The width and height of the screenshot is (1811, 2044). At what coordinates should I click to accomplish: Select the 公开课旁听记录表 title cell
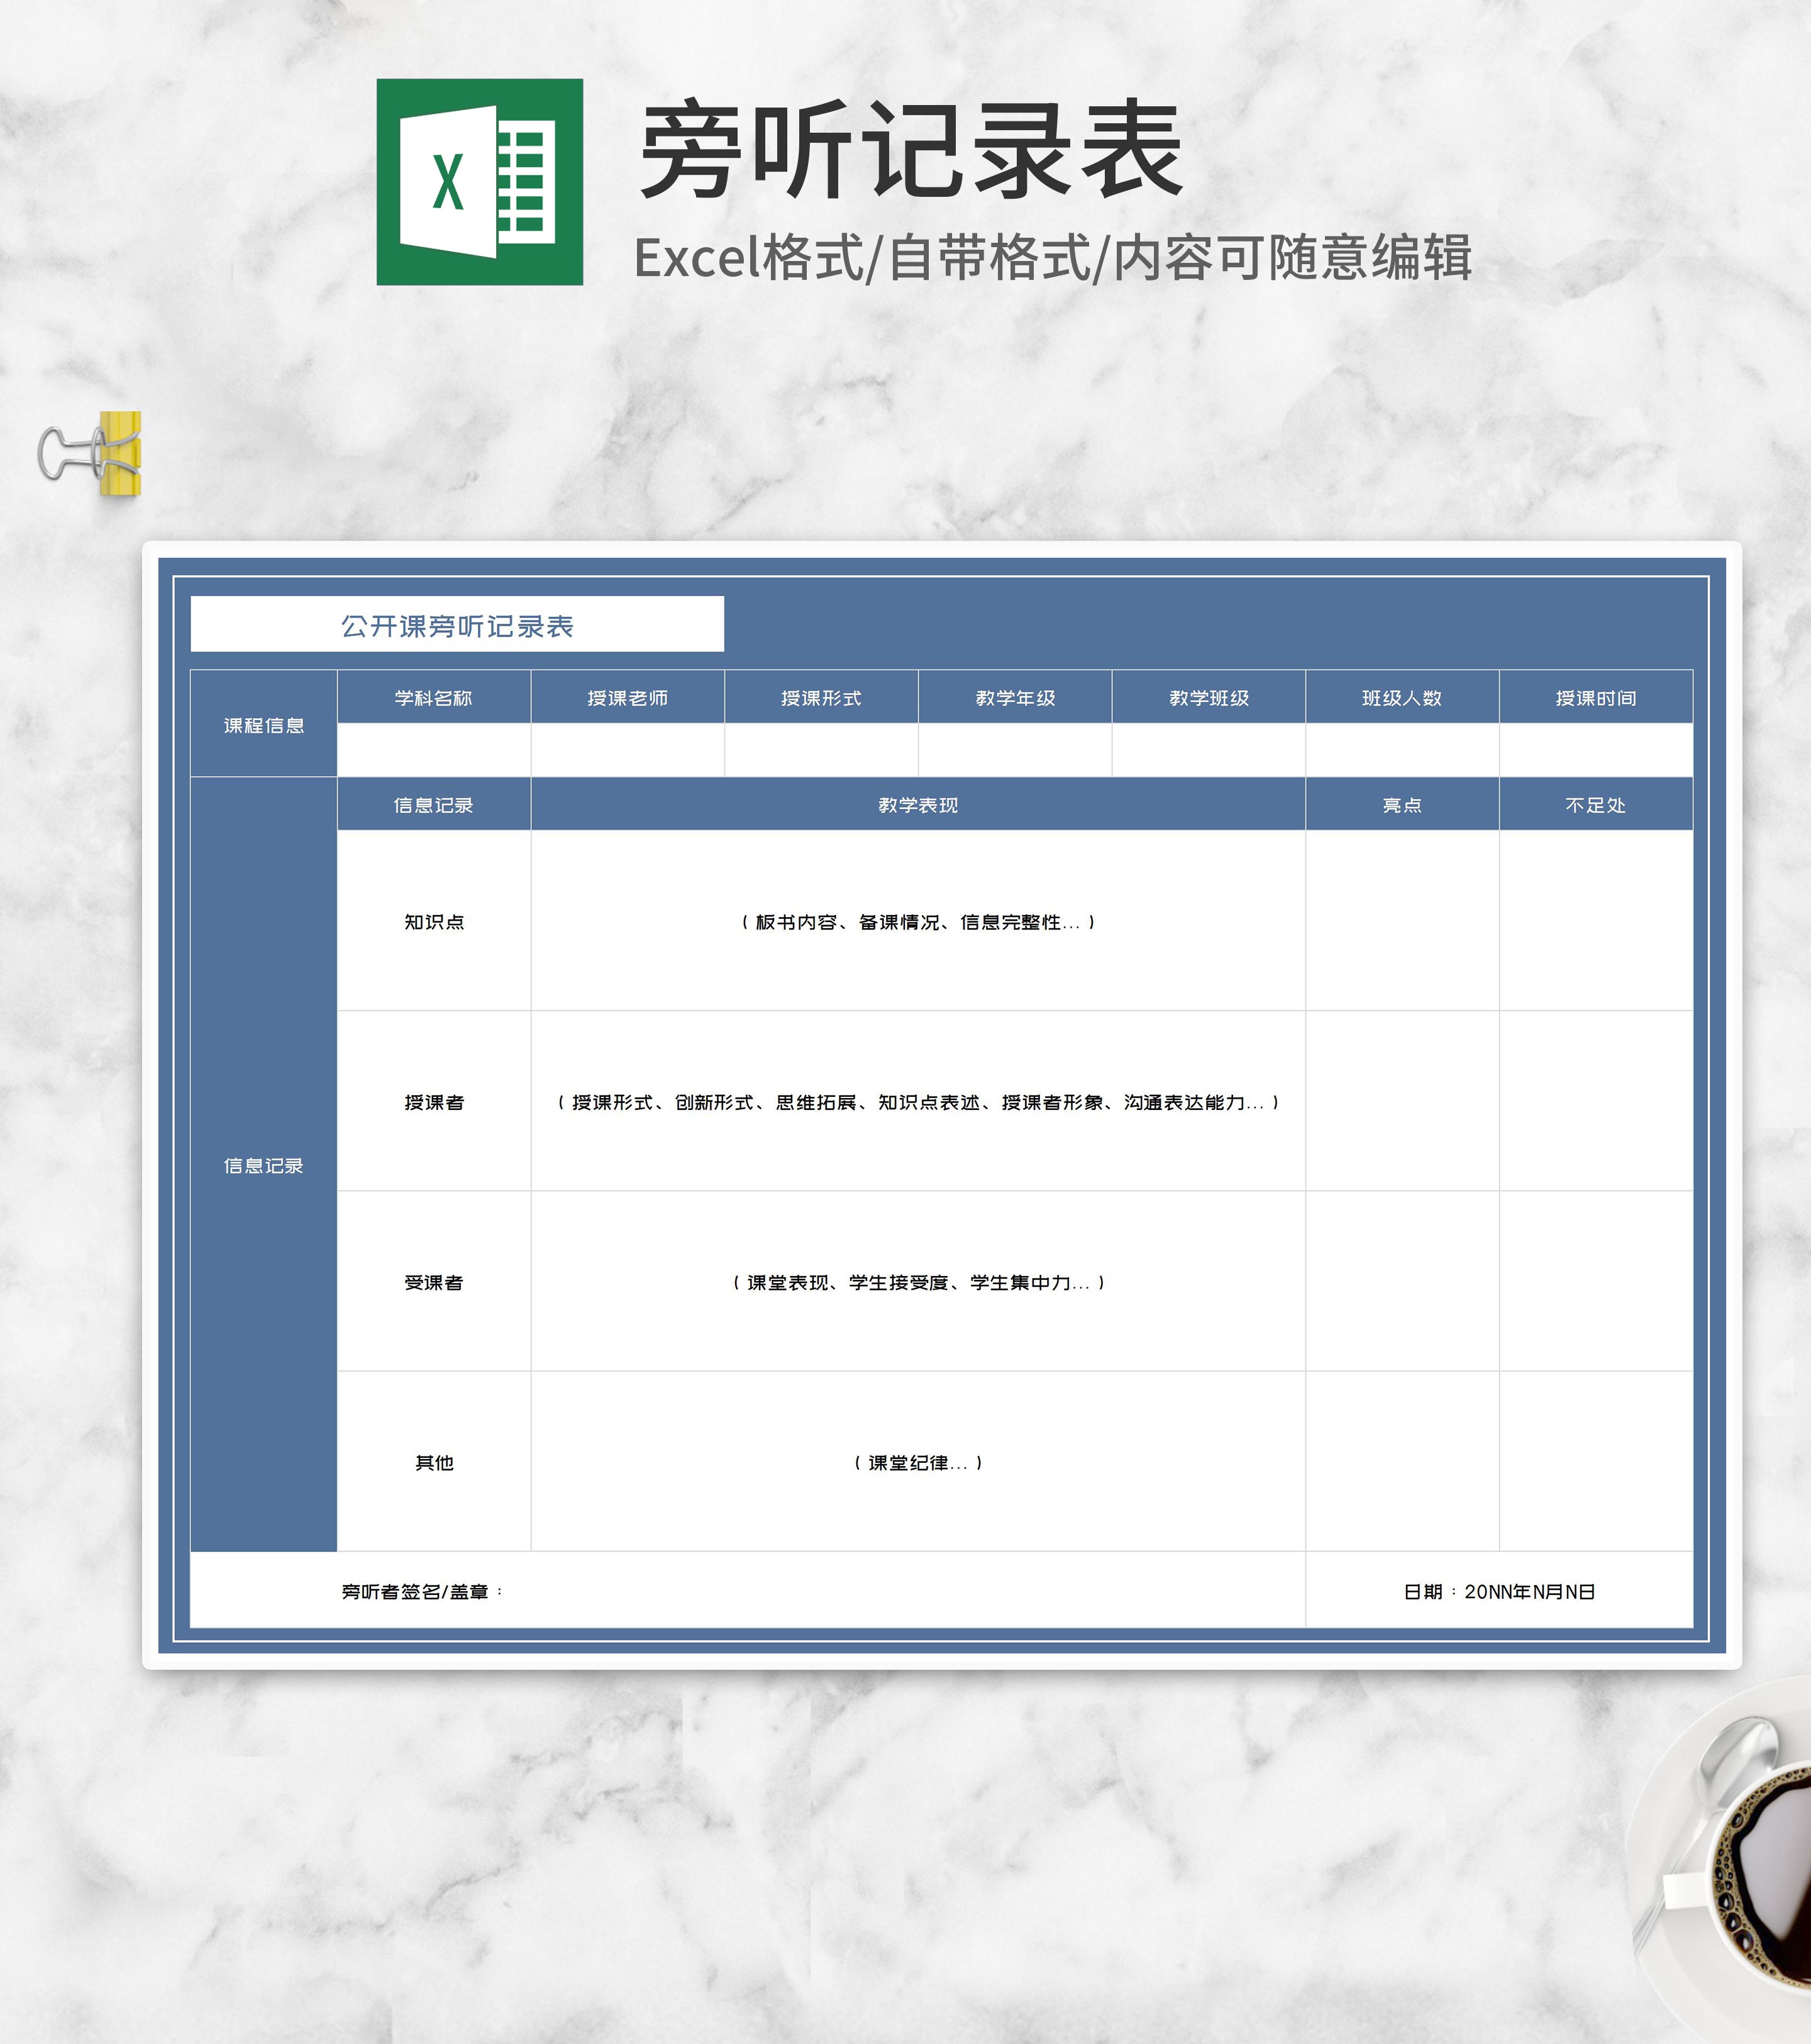point(457,625)
